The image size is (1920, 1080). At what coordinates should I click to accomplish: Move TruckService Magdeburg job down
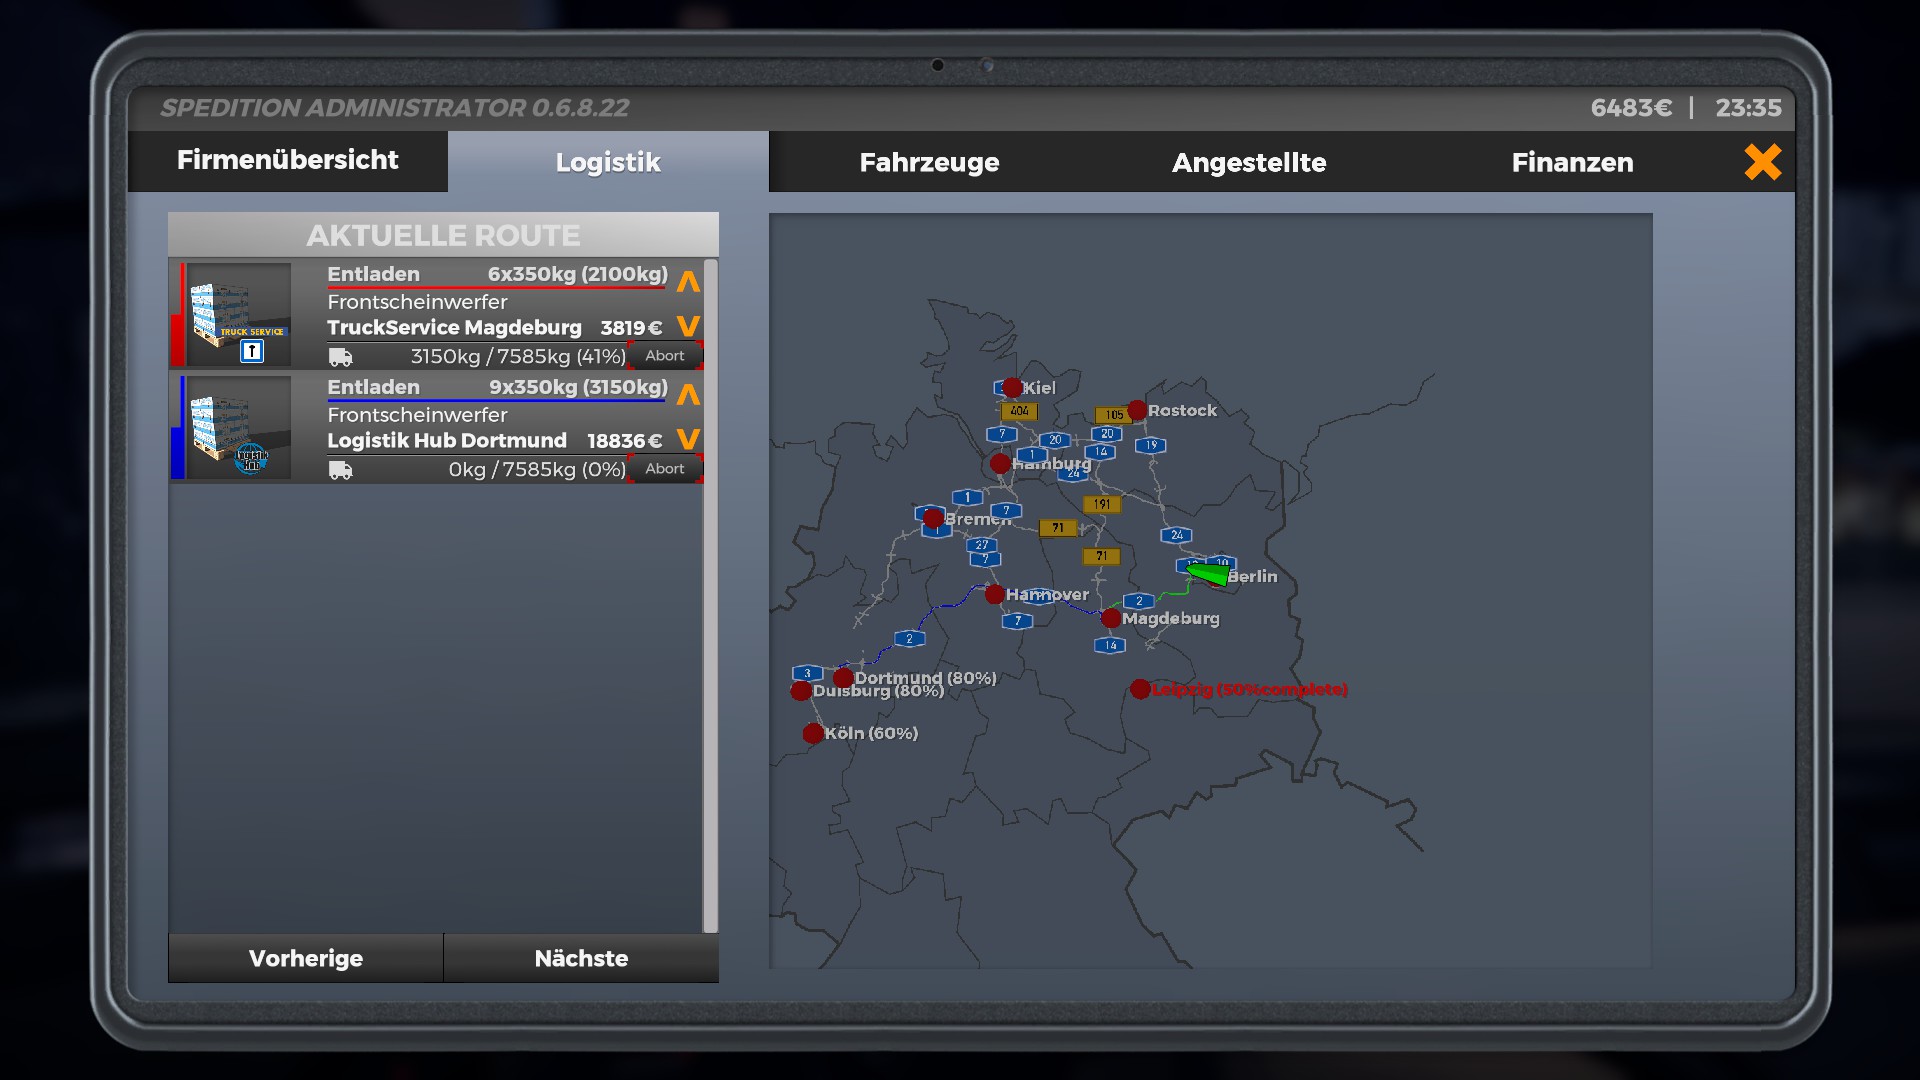(688, 326)
